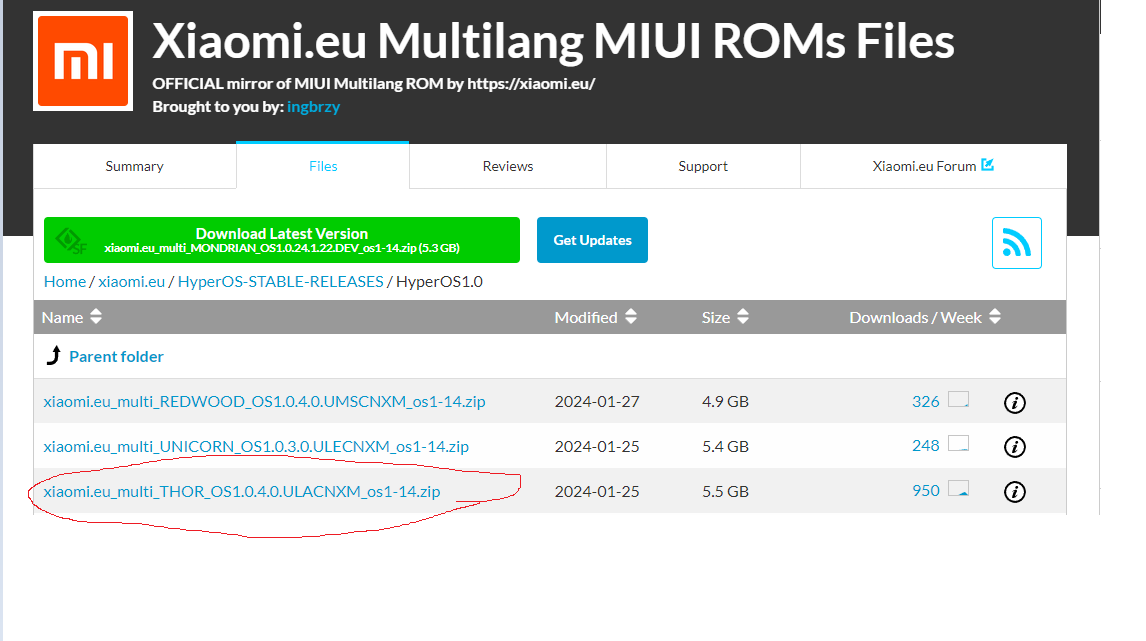1146x641 pixels.
Task: Click the Name column header text
Action: pyautogui.click(x=62, y=317)
